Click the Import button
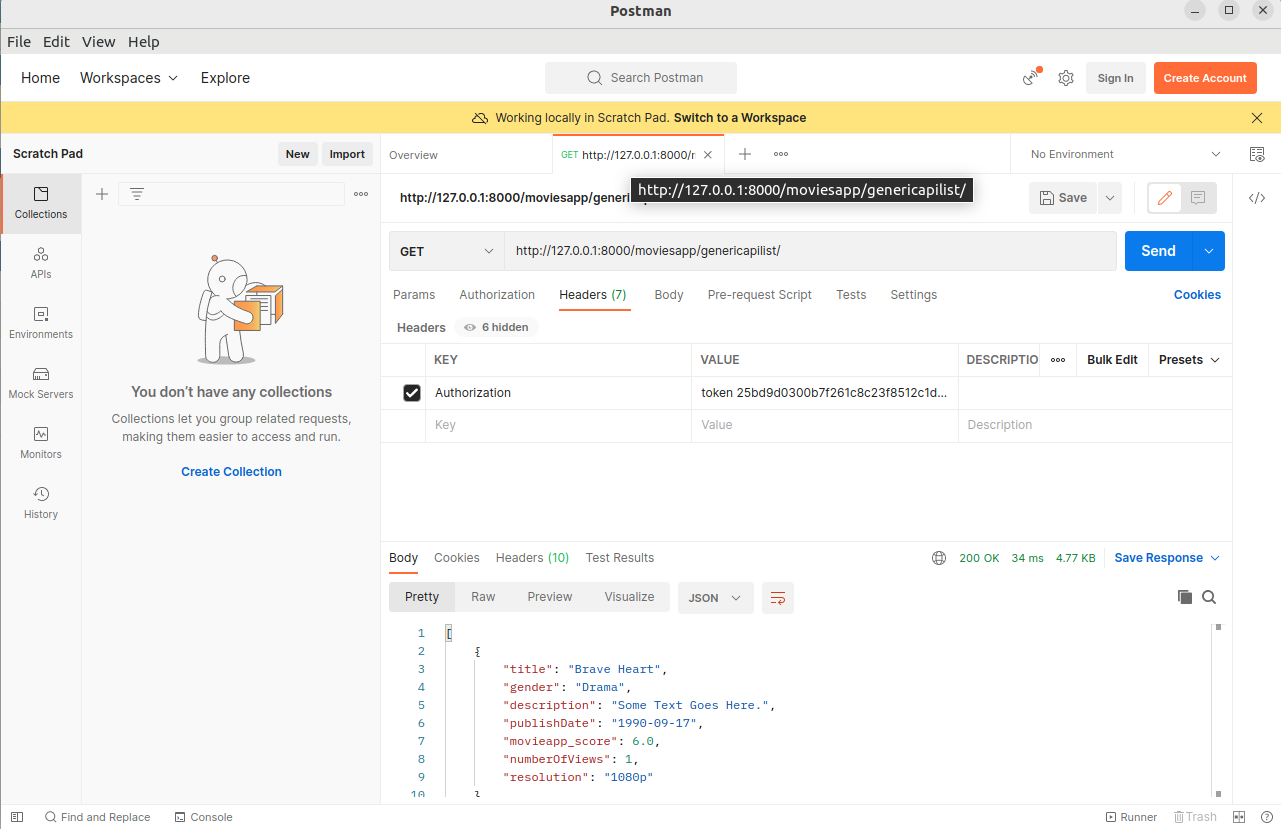This screenshot has height=829, width=1281. tap(347, 154)
